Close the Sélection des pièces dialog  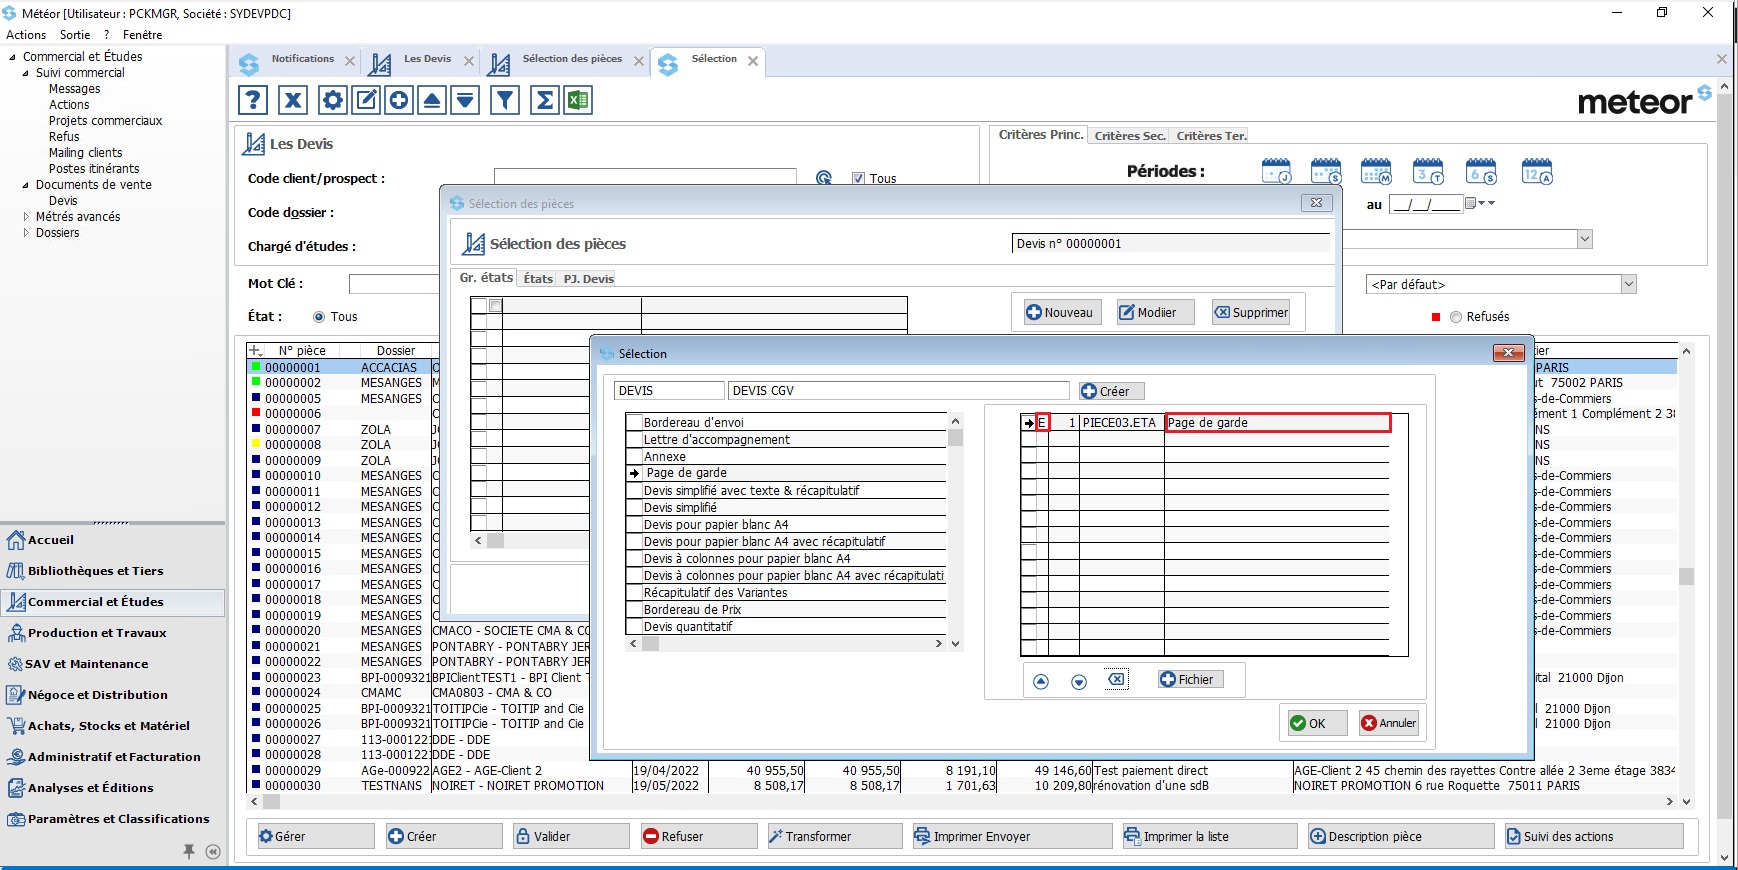(1316, 203)
